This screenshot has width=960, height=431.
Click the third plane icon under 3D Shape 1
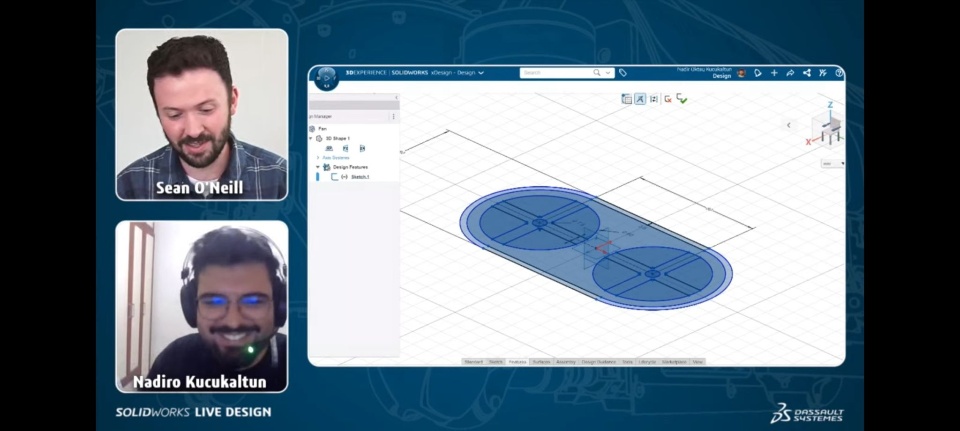pos(362,148)
